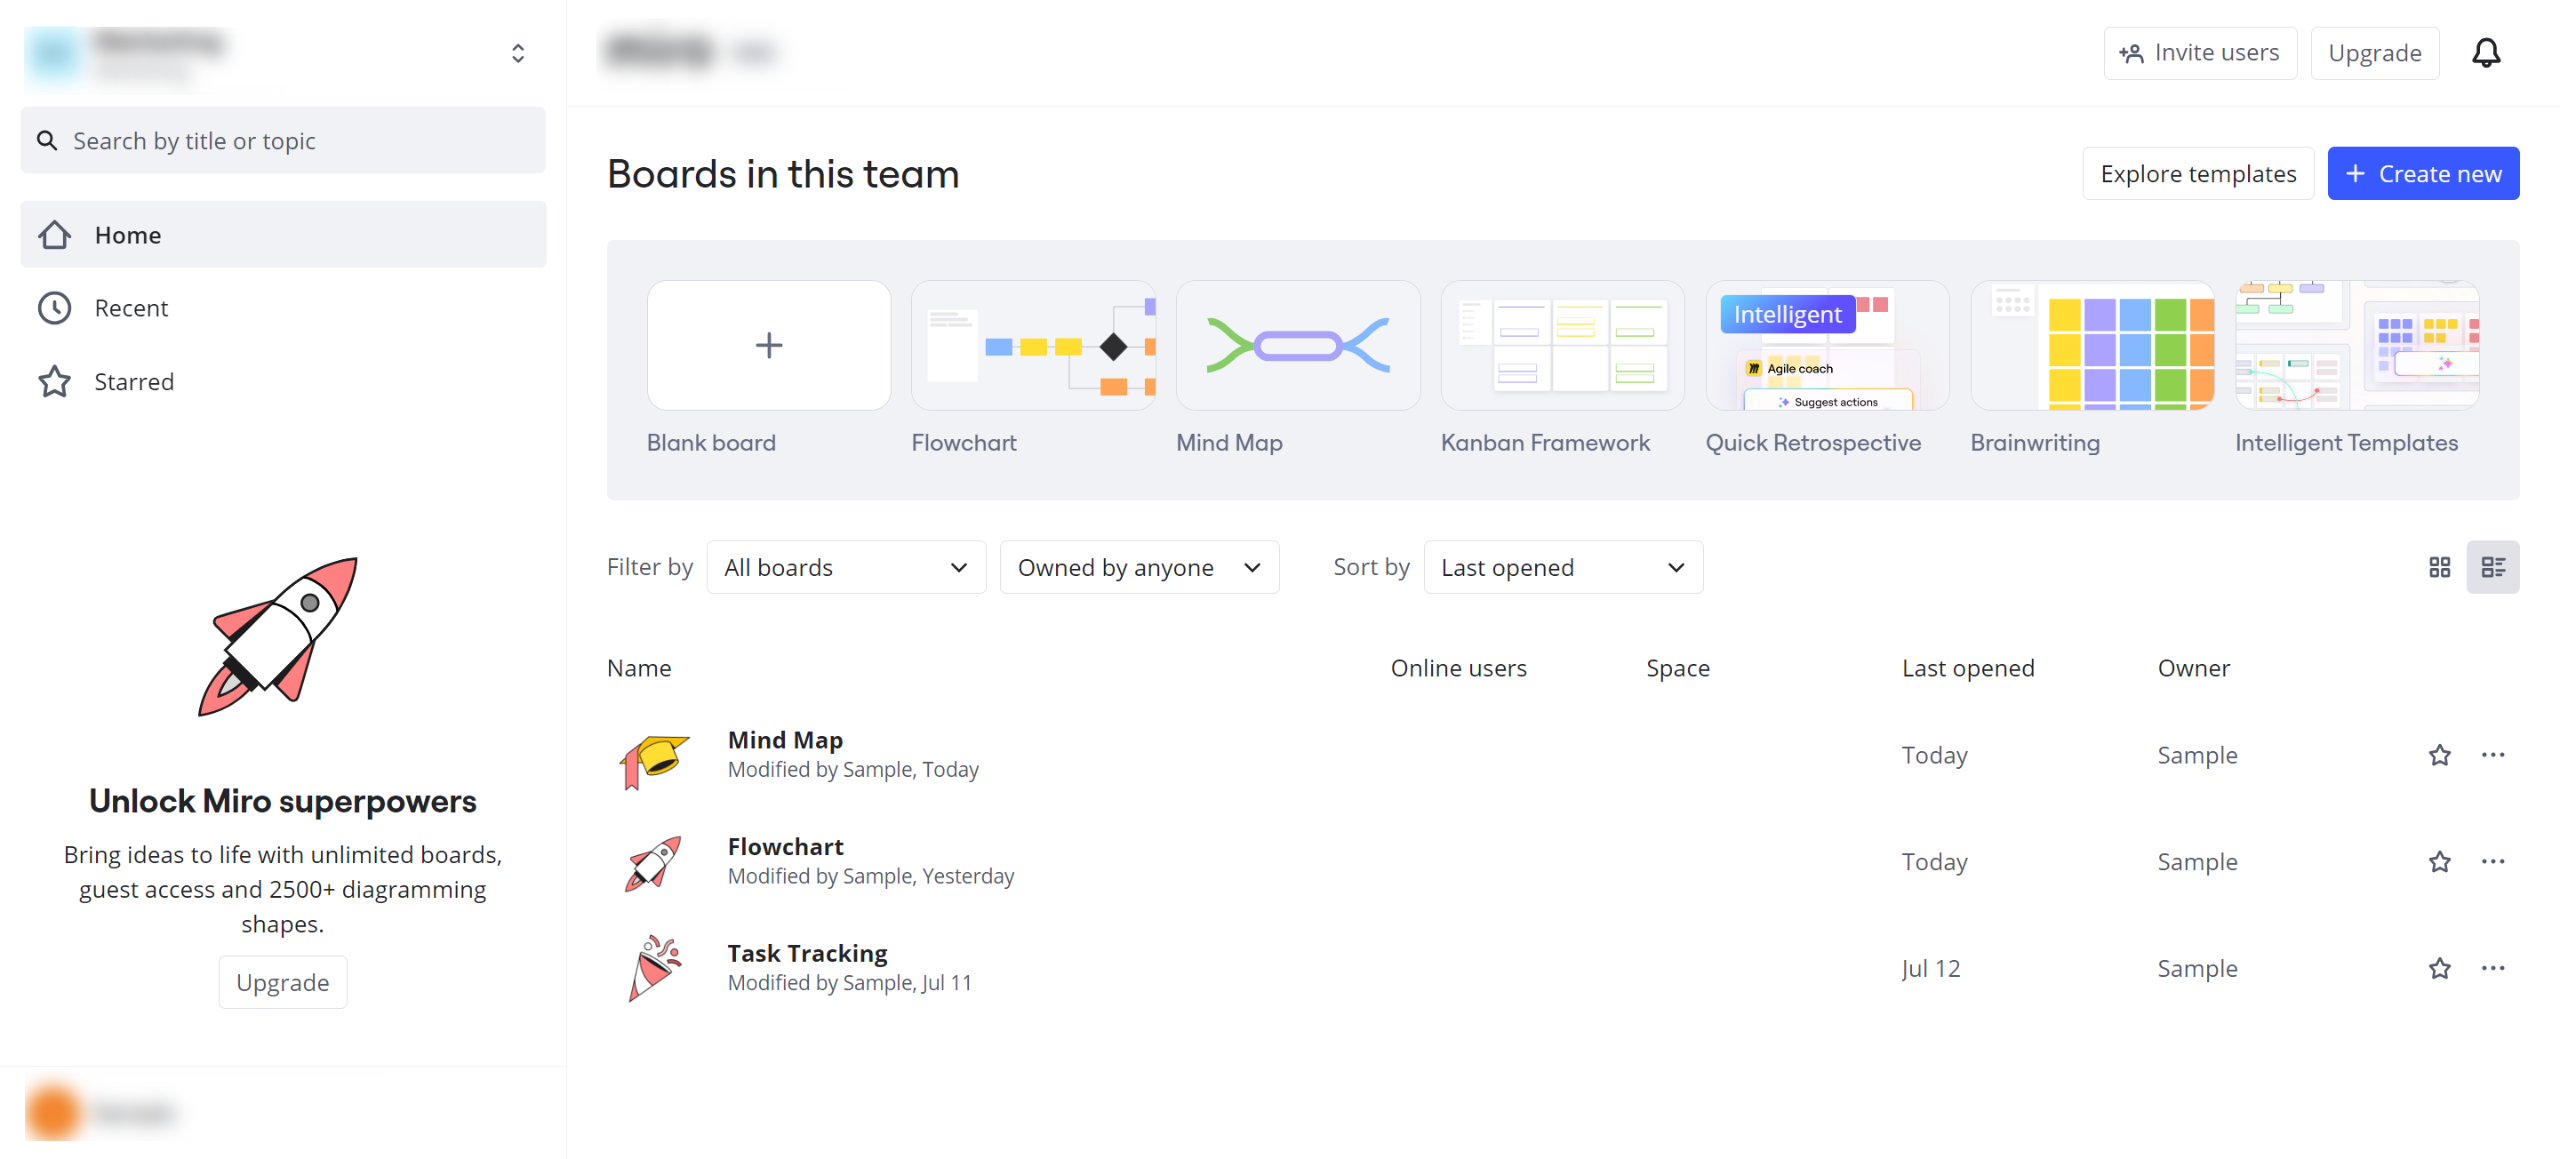Open the notifications bell

(x=2485, y=53)
